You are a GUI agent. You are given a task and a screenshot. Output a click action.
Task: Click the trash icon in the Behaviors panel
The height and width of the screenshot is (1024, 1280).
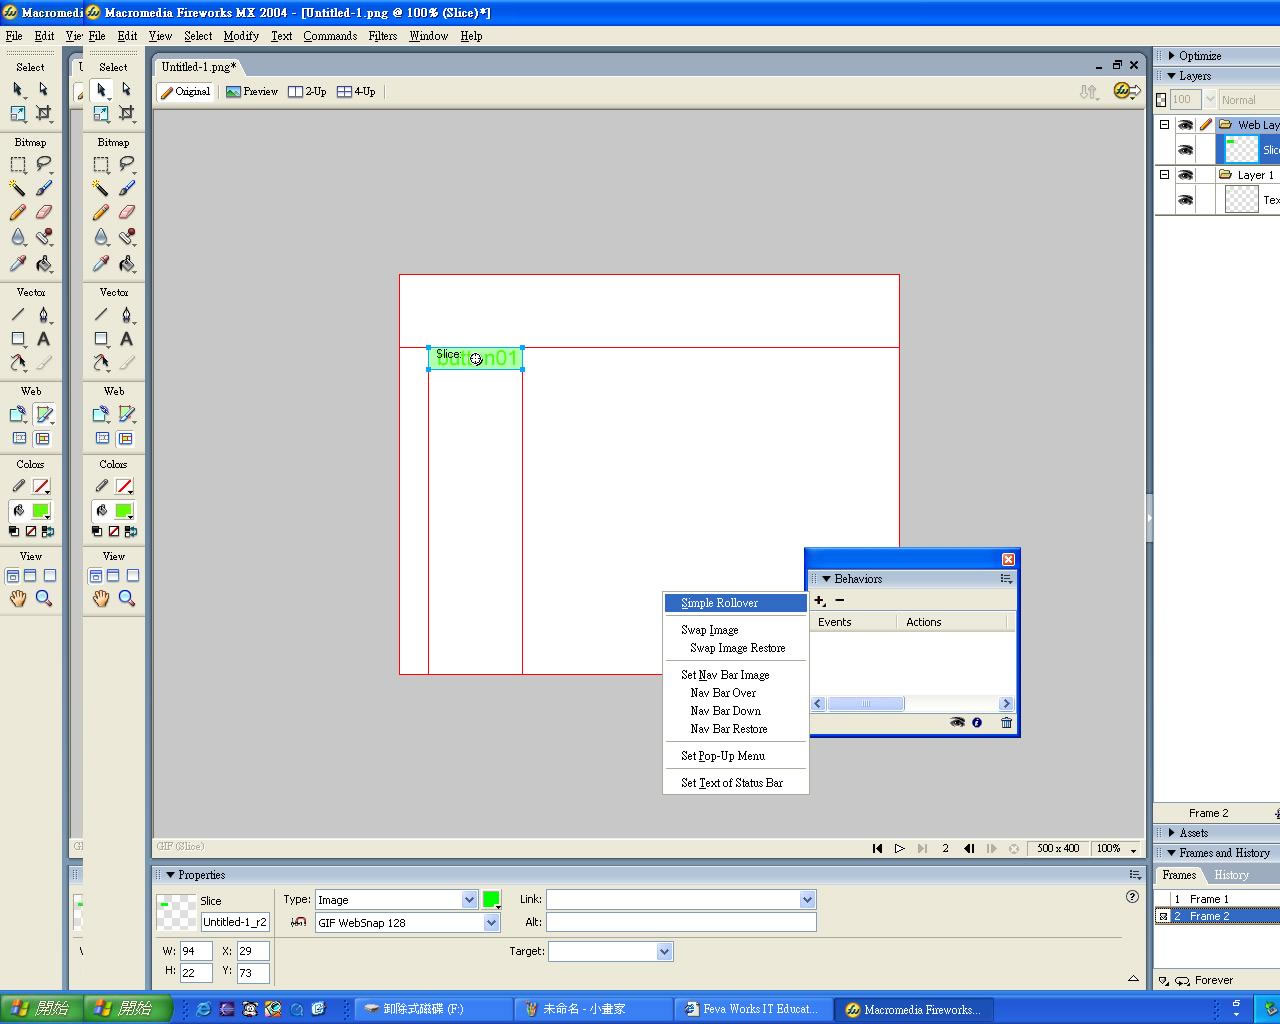(1006, 722)
